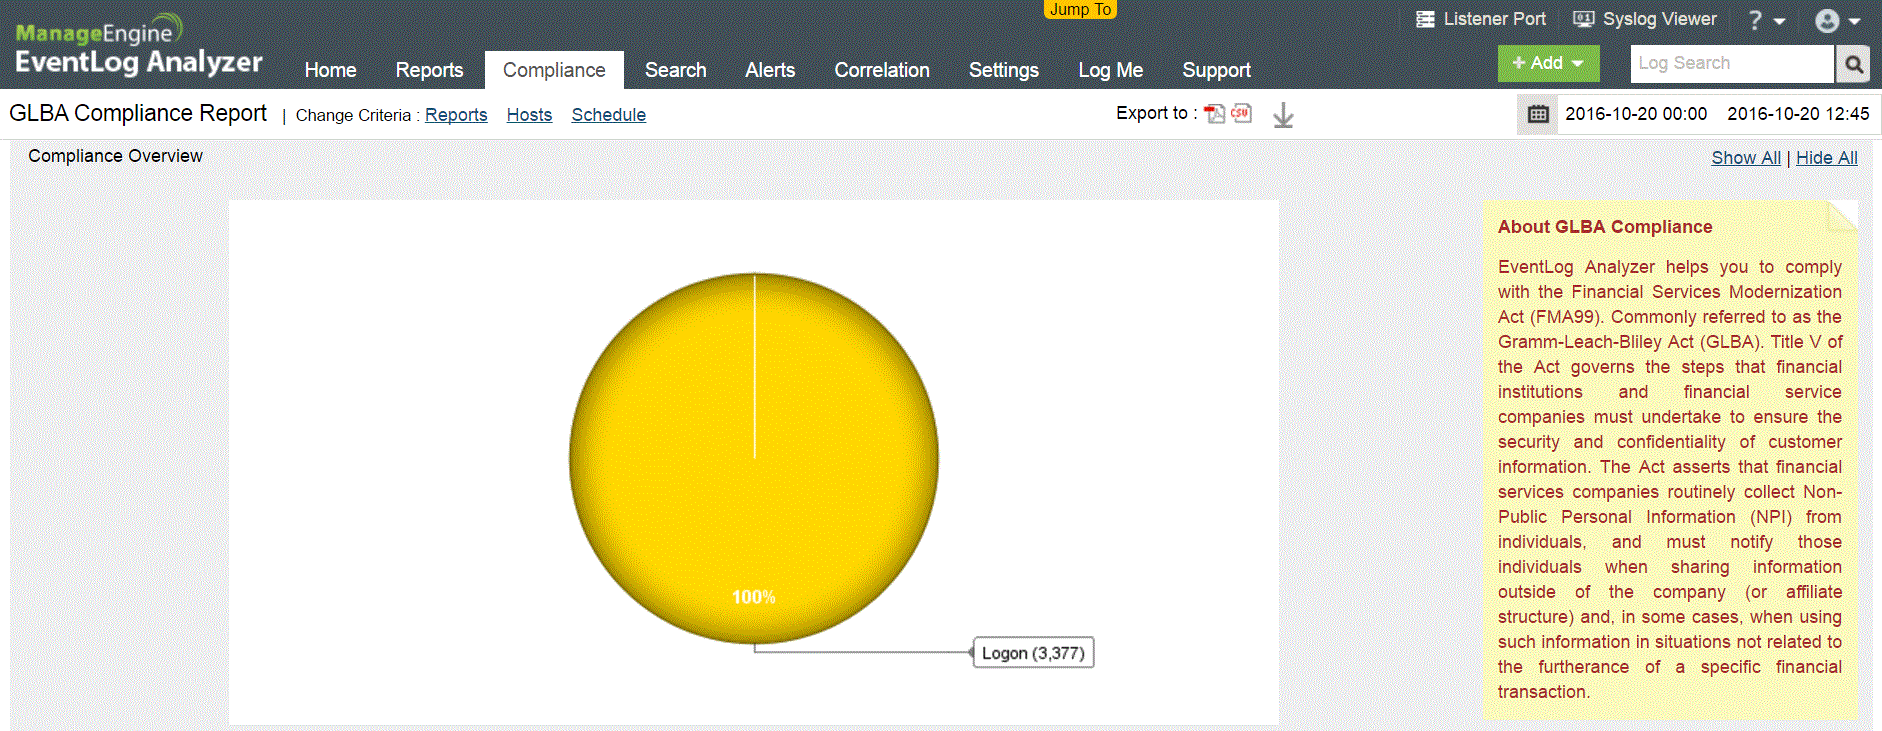Click the About GLBA Compliance heading
The image size is (1882, 731).
(x=1605, y=227)
